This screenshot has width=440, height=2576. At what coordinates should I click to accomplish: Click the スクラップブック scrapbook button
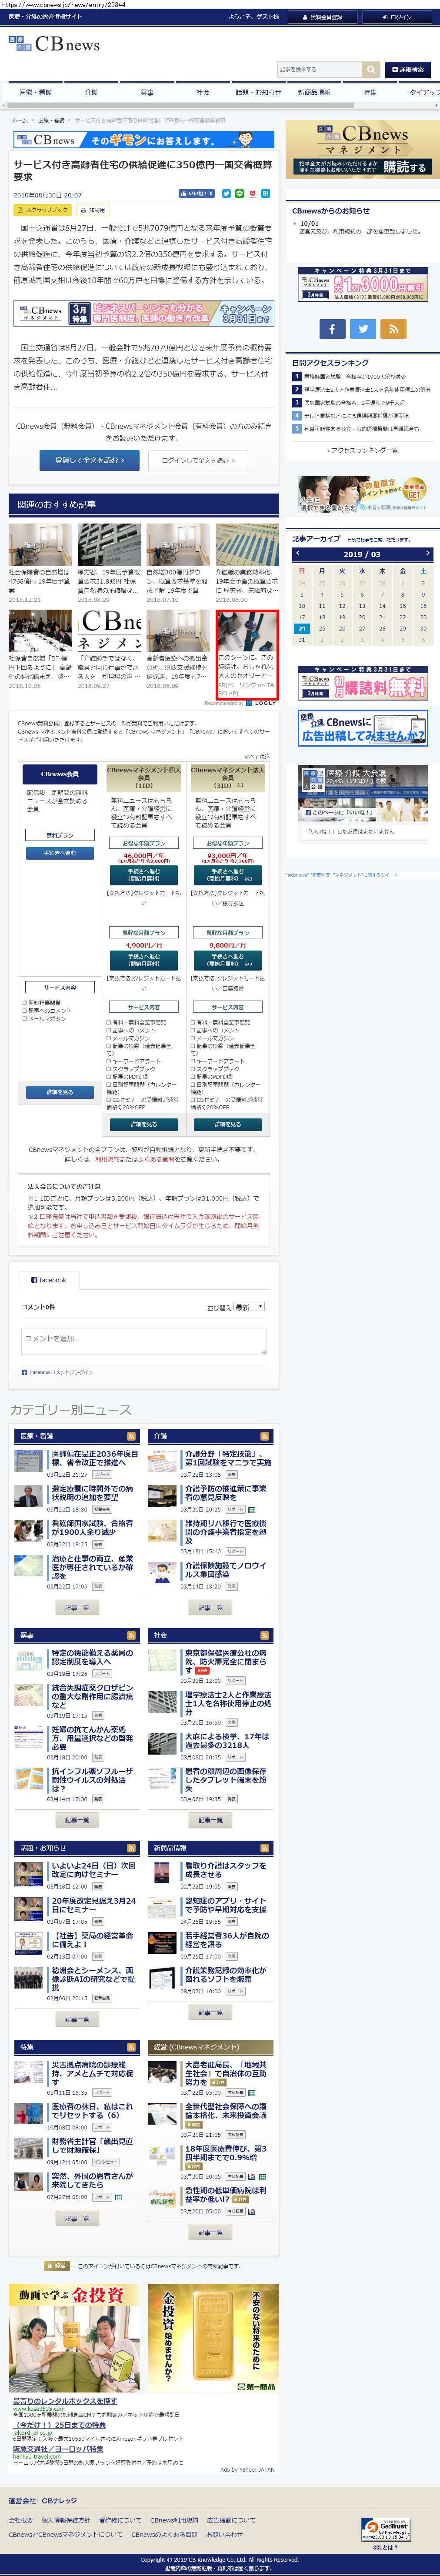point(42,210)
